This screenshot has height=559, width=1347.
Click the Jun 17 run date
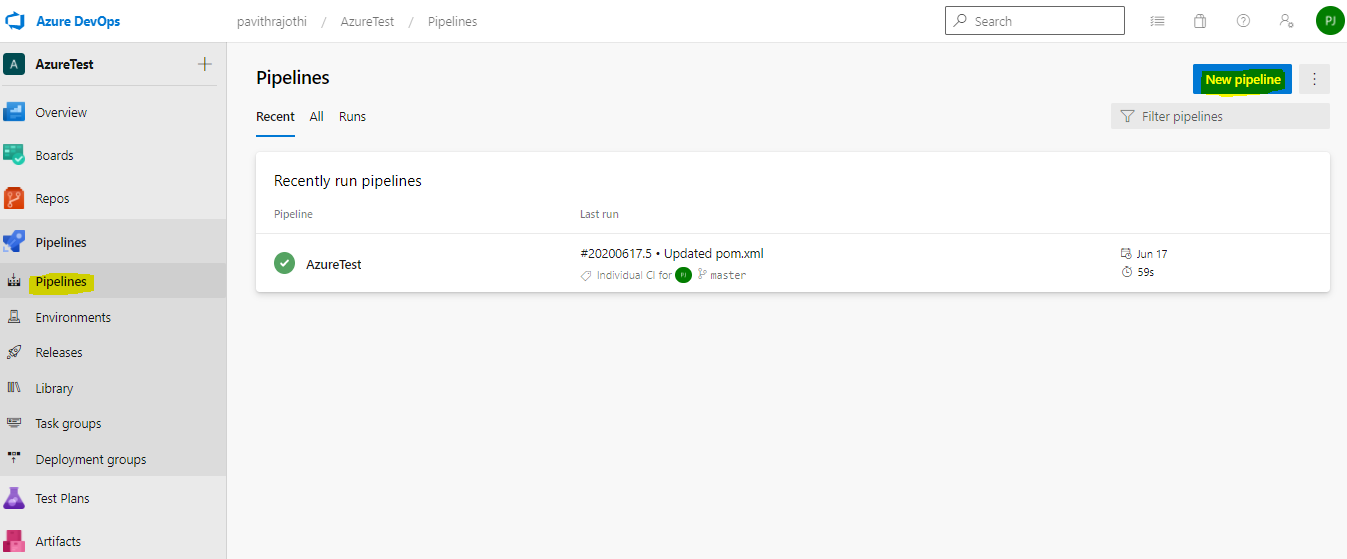[x=1152, y=254]
